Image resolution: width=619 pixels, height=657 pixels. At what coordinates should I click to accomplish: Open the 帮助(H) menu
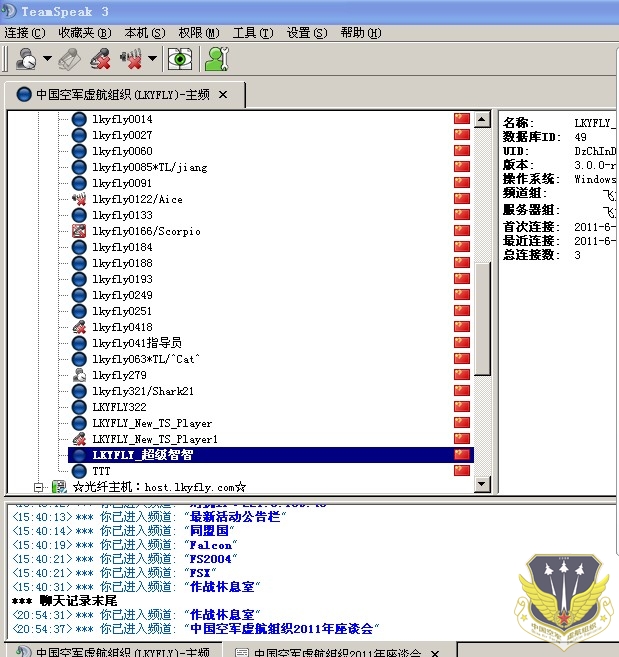[x=361, y=33]
